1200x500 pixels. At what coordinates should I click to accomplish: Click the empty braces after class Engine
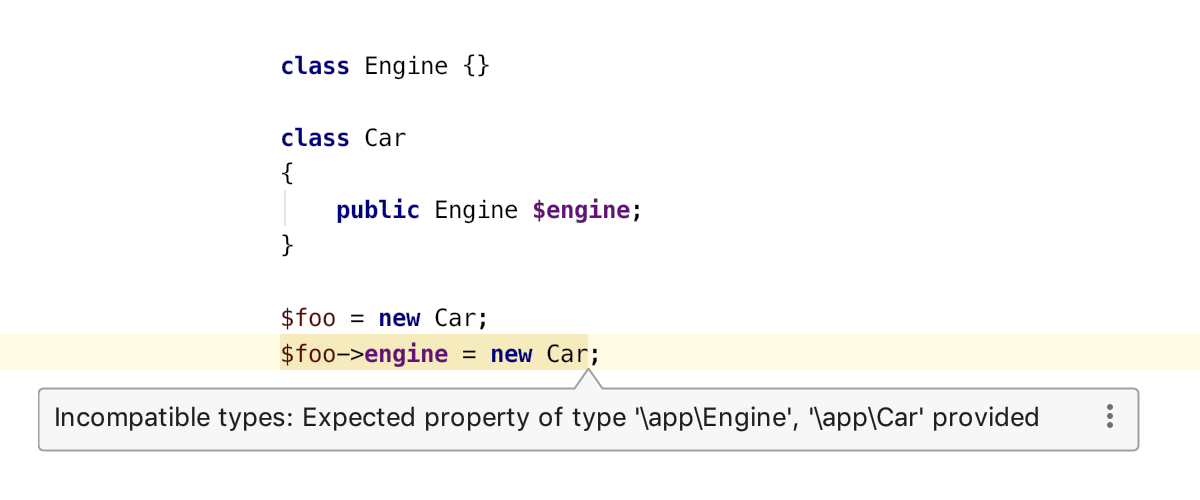point(476,67)
